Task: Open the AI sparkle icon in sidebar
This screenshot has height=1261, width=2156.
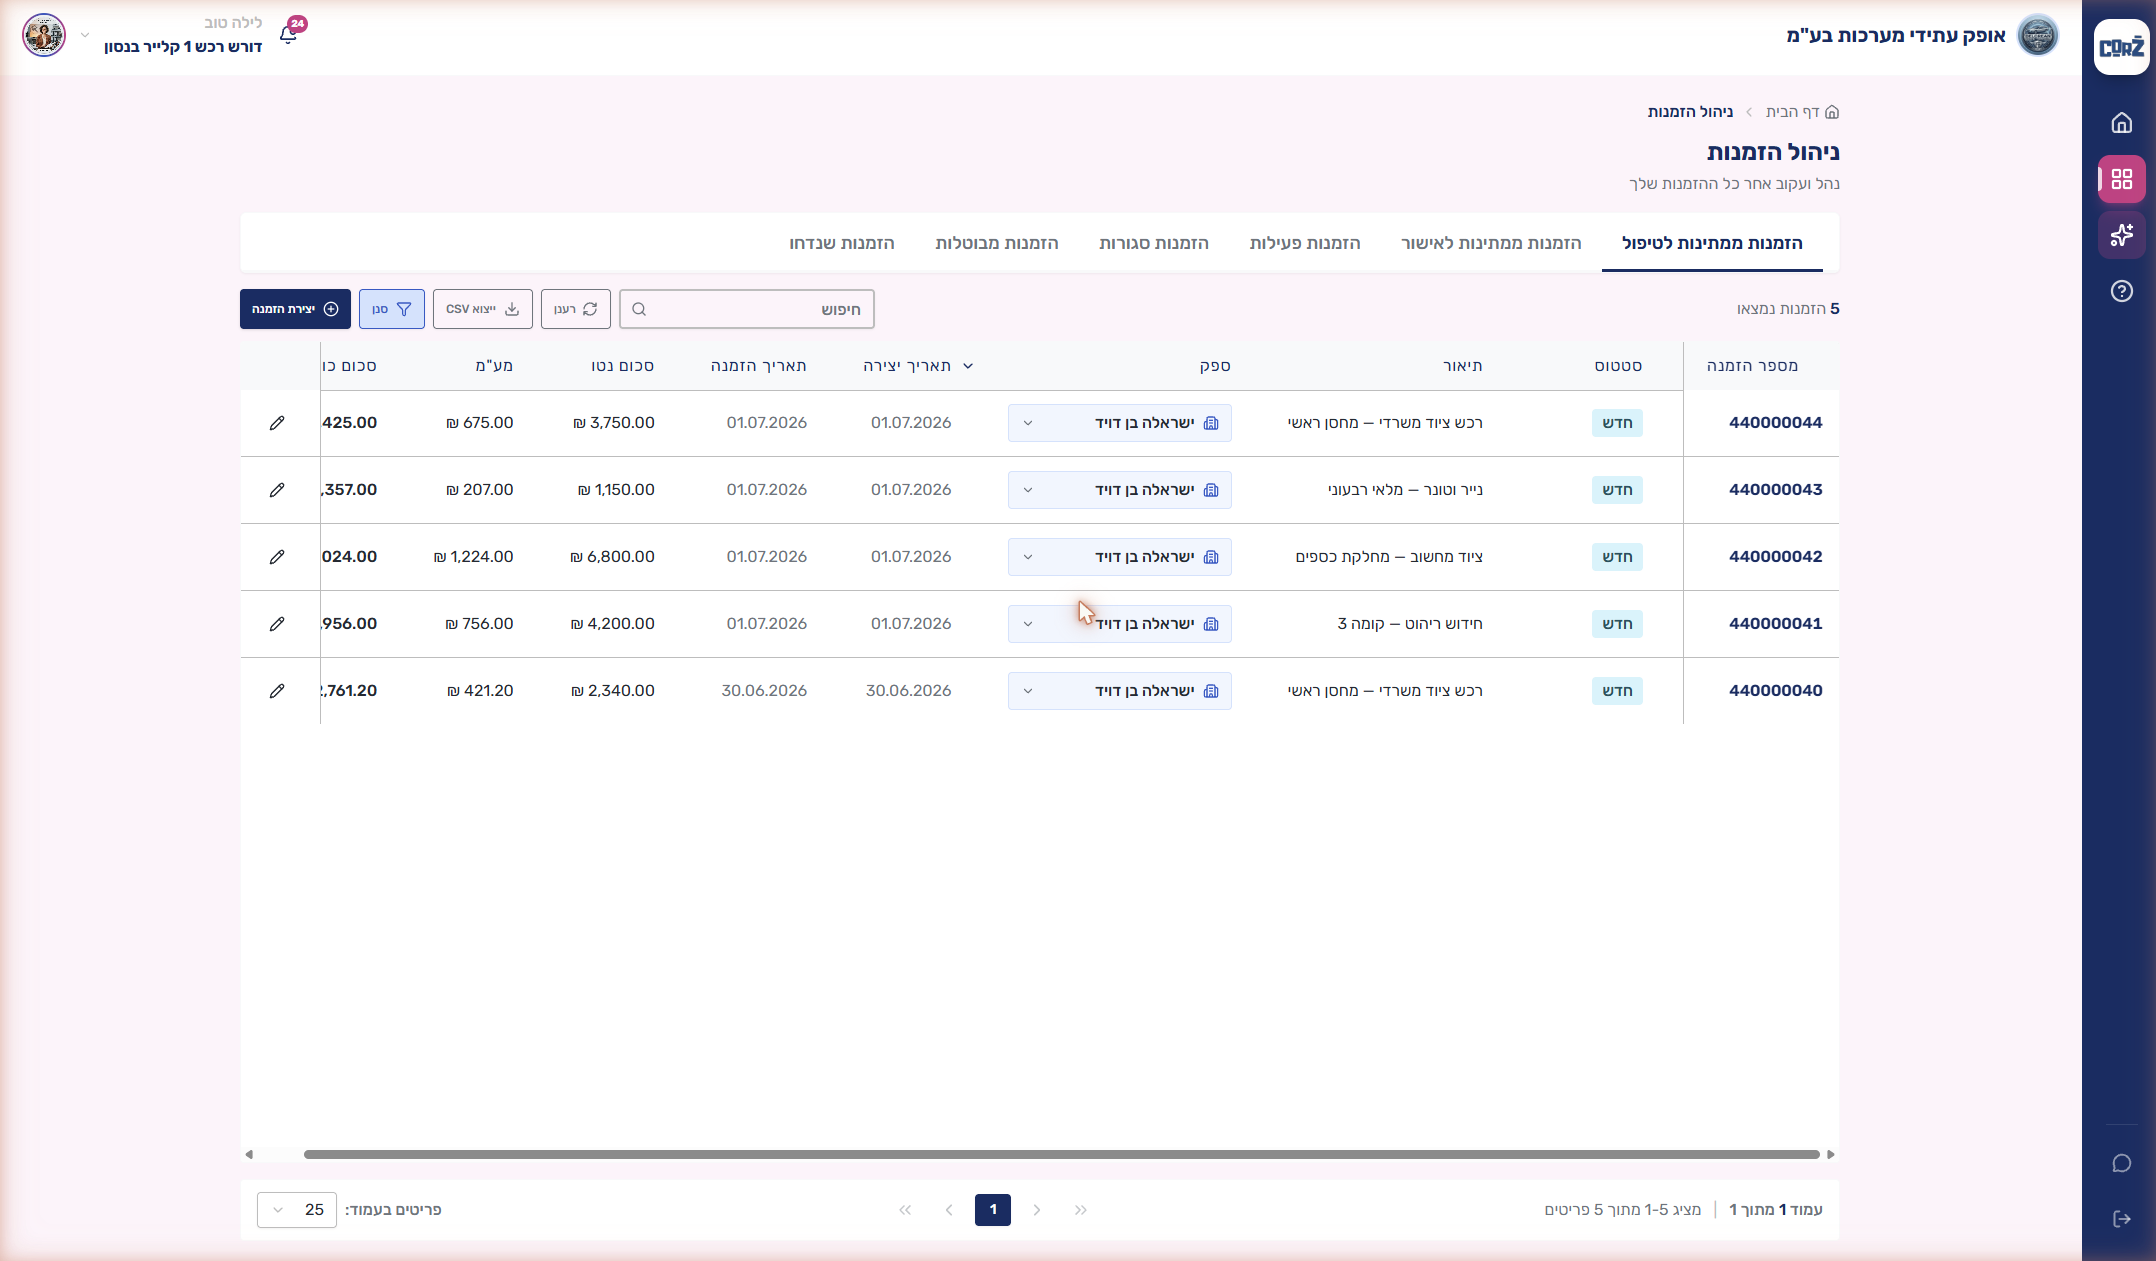Action: pos(2121,235)
